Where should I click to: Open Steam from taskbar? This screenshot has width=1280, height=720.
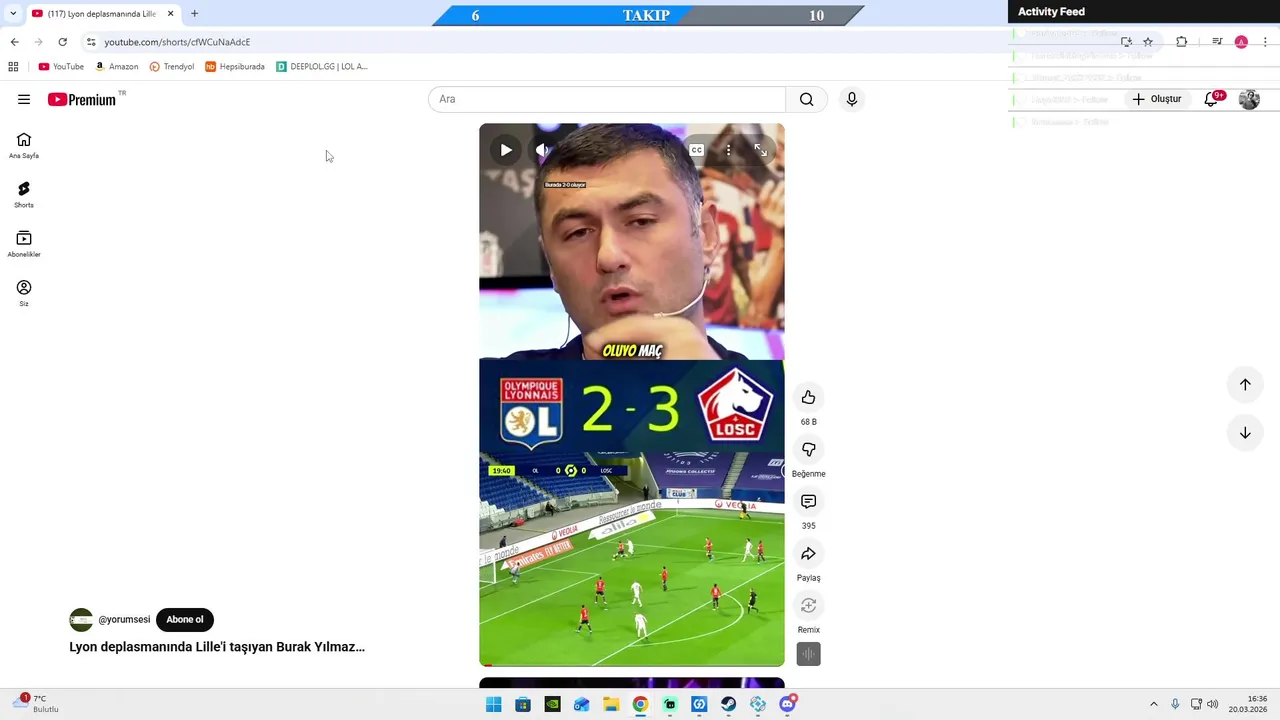pos(729,704)
